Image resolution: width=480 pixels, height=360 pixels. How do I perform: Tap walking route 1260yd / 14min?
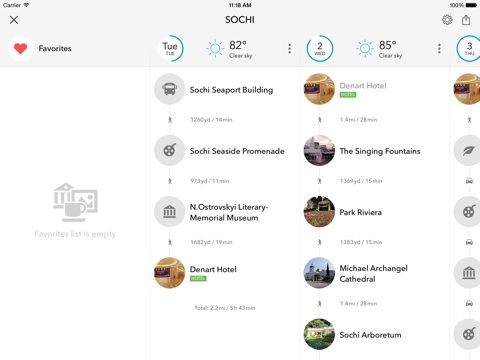[211, 120]
